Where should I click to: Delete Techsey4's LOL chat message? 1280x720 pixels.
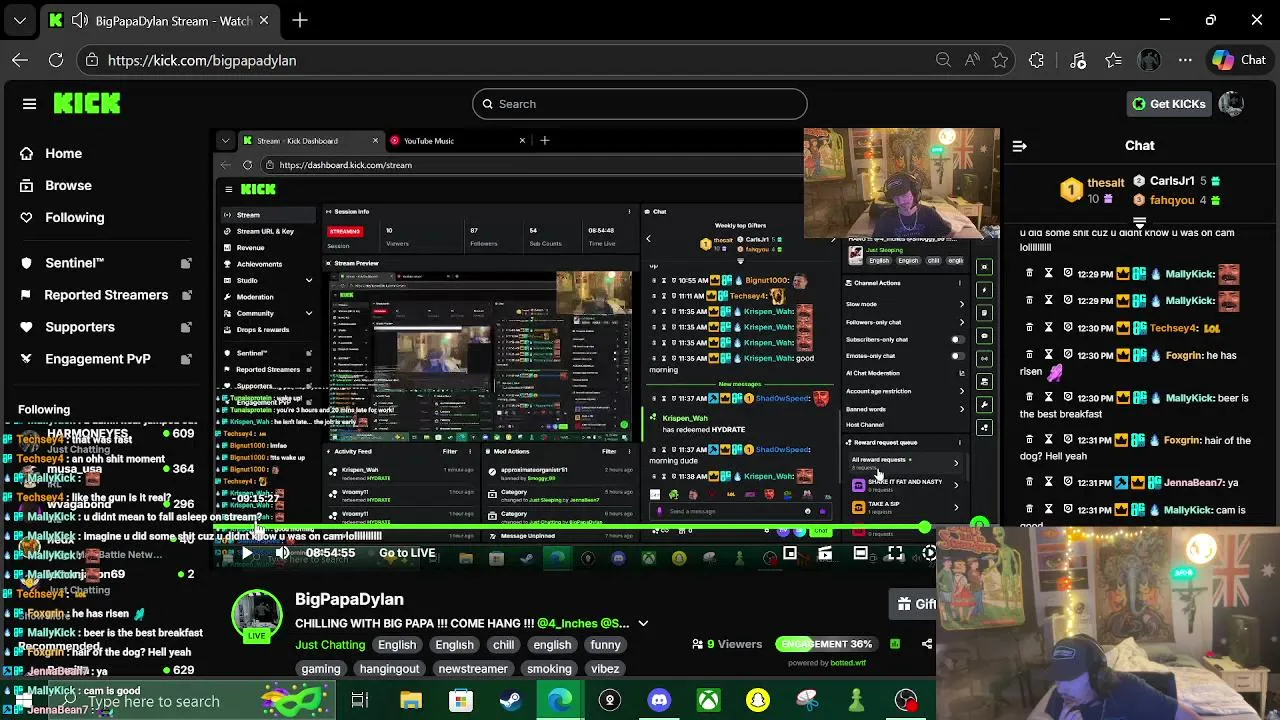(1029, 328)
